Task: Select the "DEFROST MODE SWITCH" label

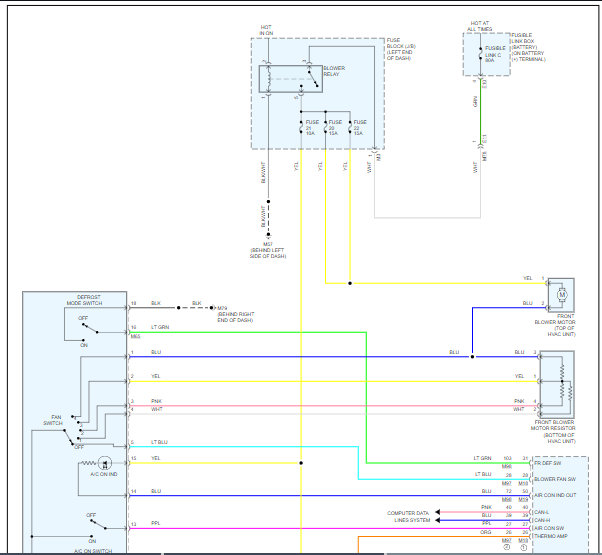Action: (x=84, y=300)
